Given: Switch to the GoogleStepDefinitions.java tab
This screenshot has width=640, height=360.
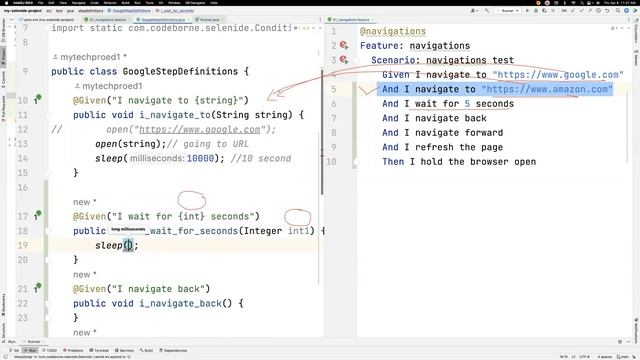Looking at the screenshot, I should pyautogui.click(x=162, y=20).
